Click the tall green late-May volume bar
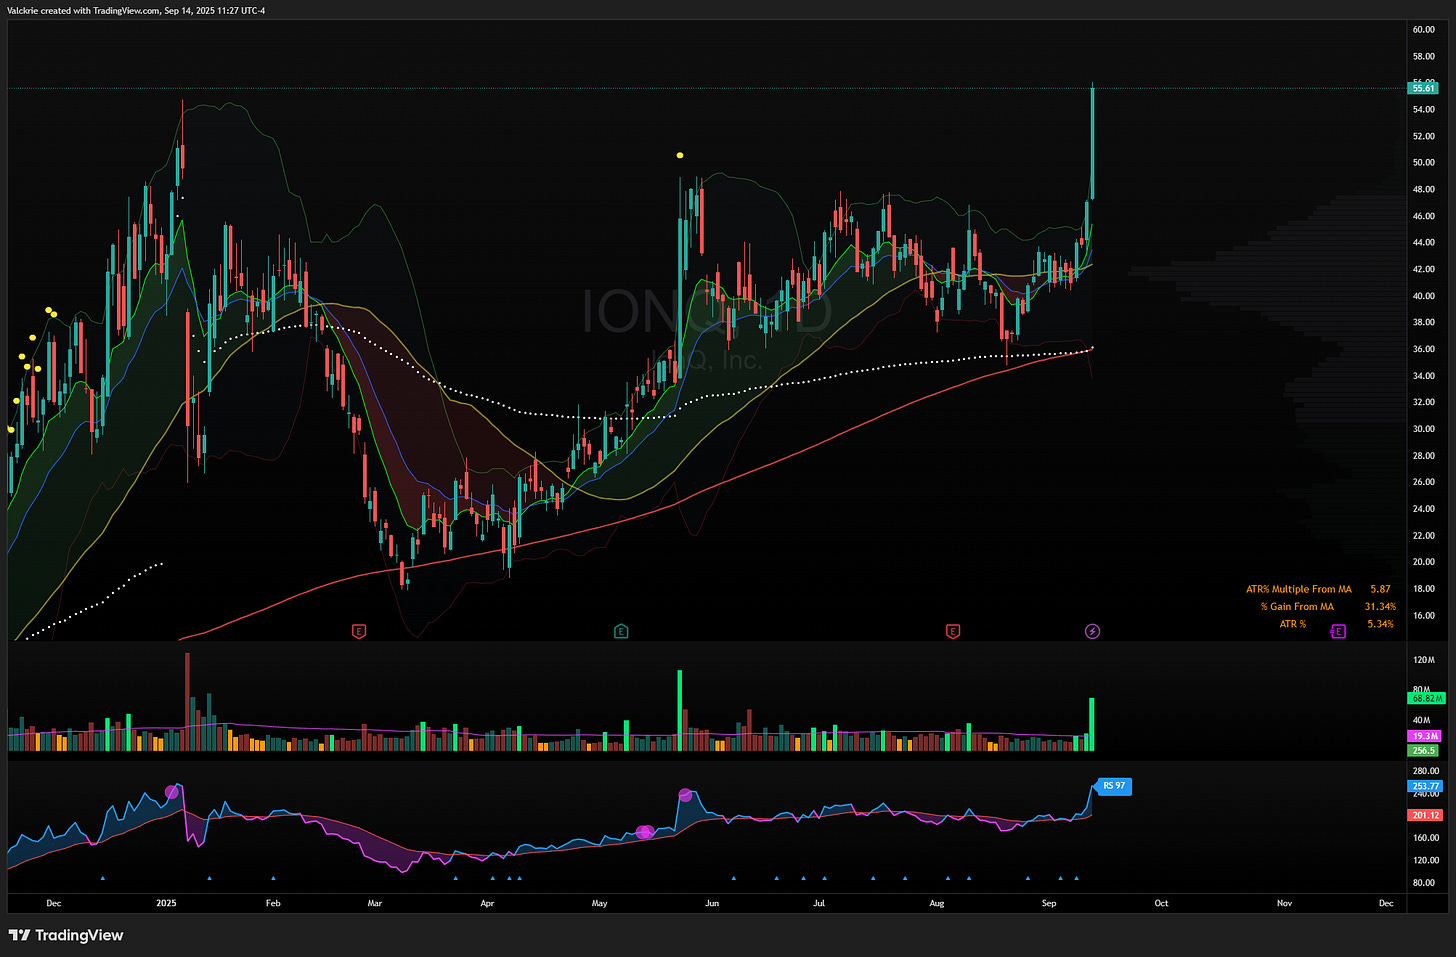This screenshot has width=1456, height=957. (680, 710)
